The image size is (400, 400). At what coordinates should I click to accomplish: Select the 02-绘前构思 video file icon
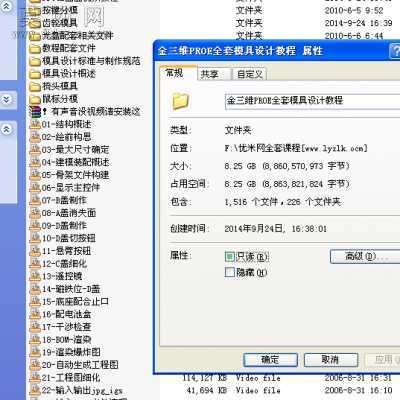pyautogui.click(x=35, y=137)
